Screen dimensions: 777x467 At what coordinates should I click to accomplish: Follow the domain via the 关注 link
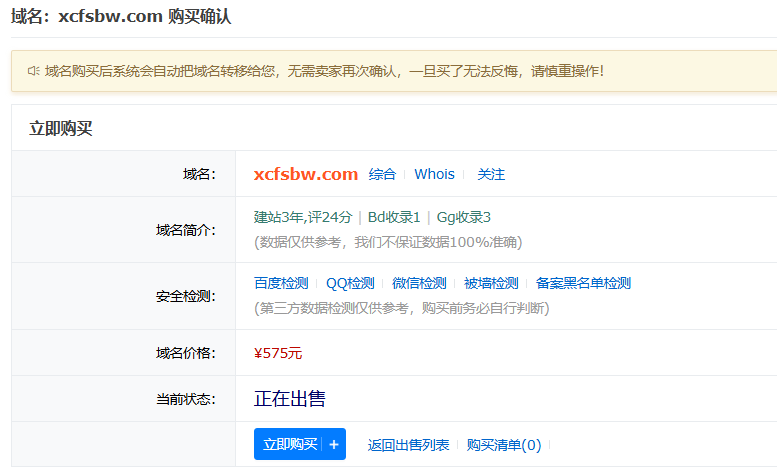pyautogui.click(x=491, y=174)
